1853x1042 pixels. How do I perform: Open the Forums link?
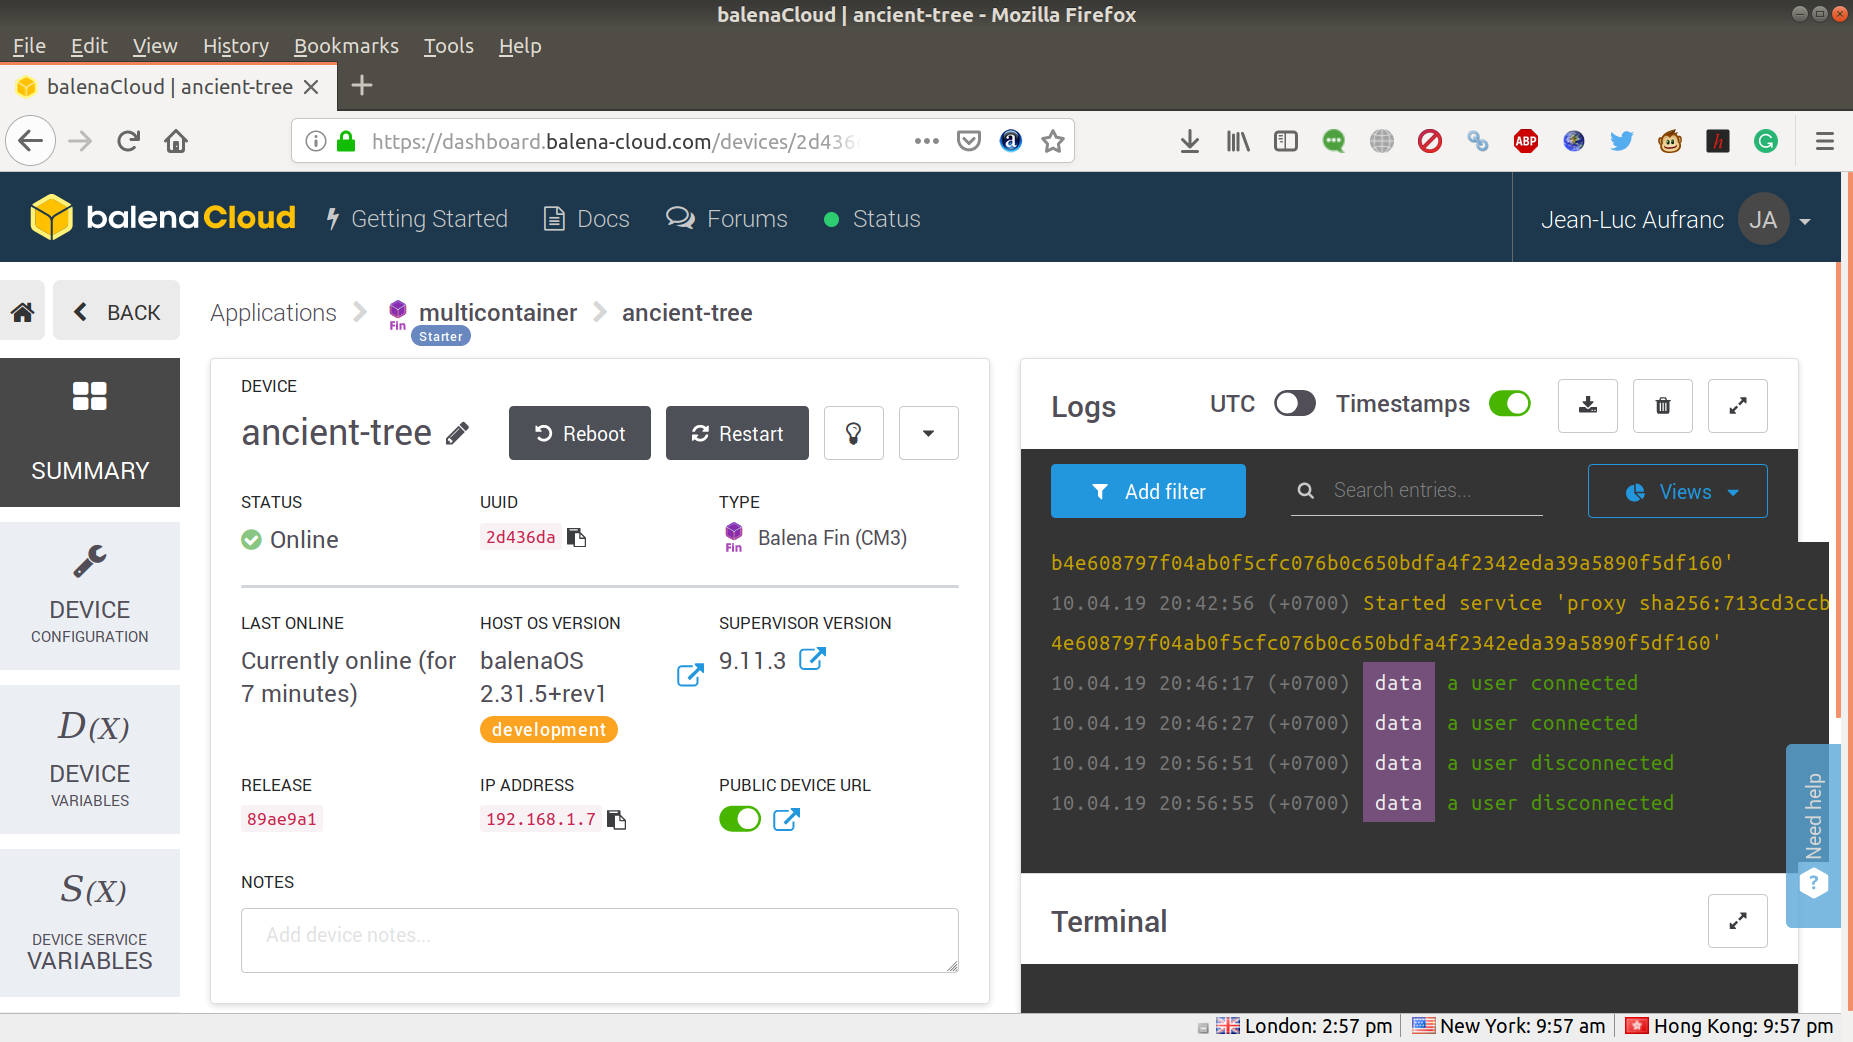(727, 219)
